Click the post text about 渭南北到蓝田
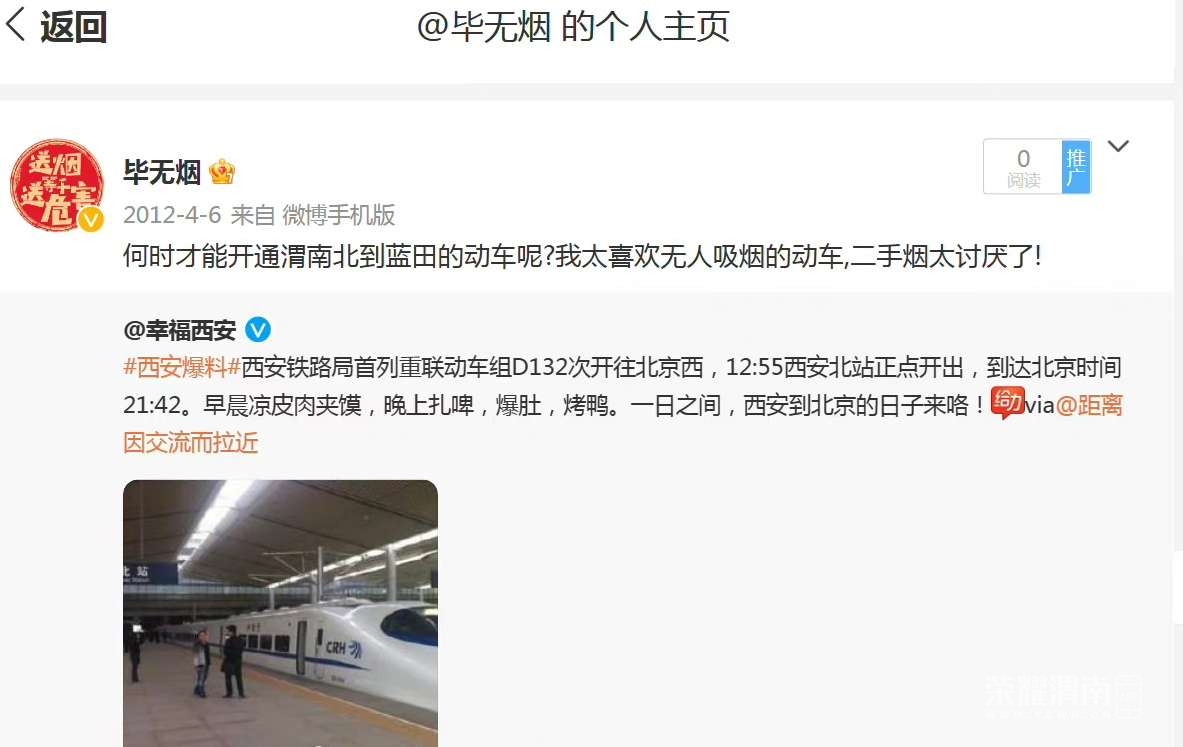This screenshot has height=747, width=1183. pyautogui.click(x=582, y=257)
